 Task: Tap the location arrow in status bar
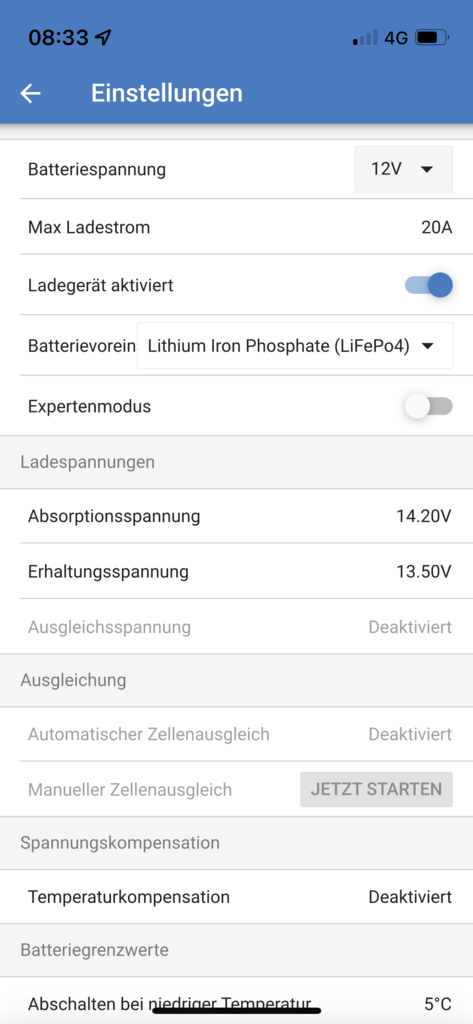pyautogui.click(x=103, y=38)
